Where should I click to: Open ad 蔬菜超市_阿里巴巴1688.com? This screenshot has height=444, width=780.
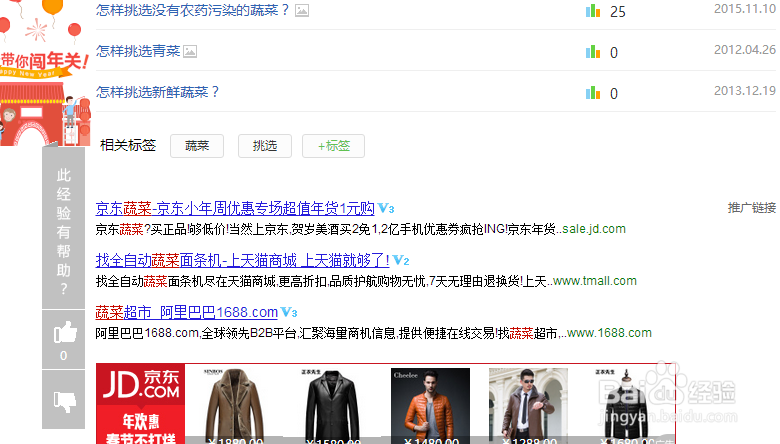pos(187,312)
